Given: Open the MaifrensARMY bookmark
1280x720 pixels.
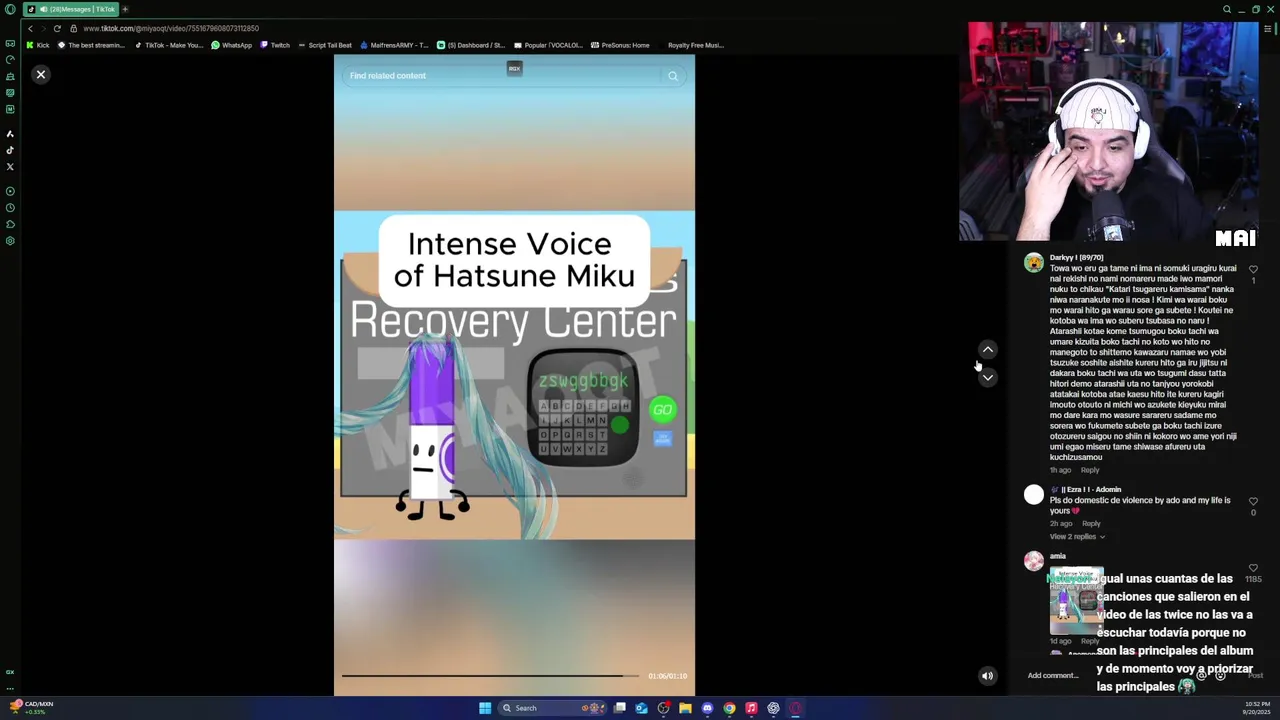Looking at the screenshot, I should point(394,45).
